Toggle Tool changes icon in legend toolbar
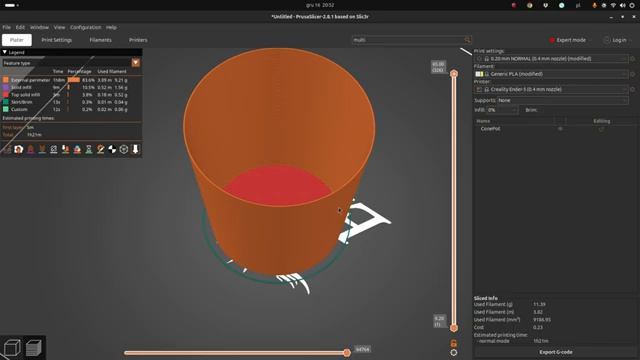Image resolution: width=640 pixels, height=360 pixels. tap(65, 149)
